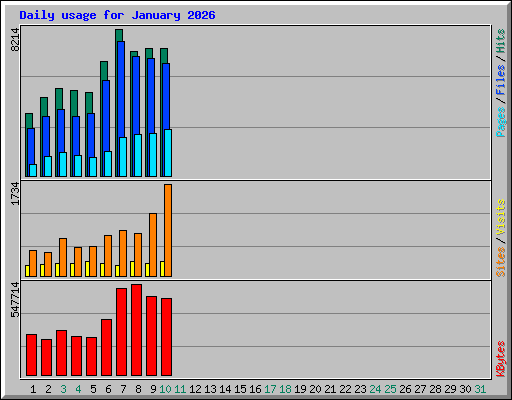Image resolution: width=512 pixels, height=400 pixels.
Task: Click green day label '3' on the x-axis
Action: (63, 389)
